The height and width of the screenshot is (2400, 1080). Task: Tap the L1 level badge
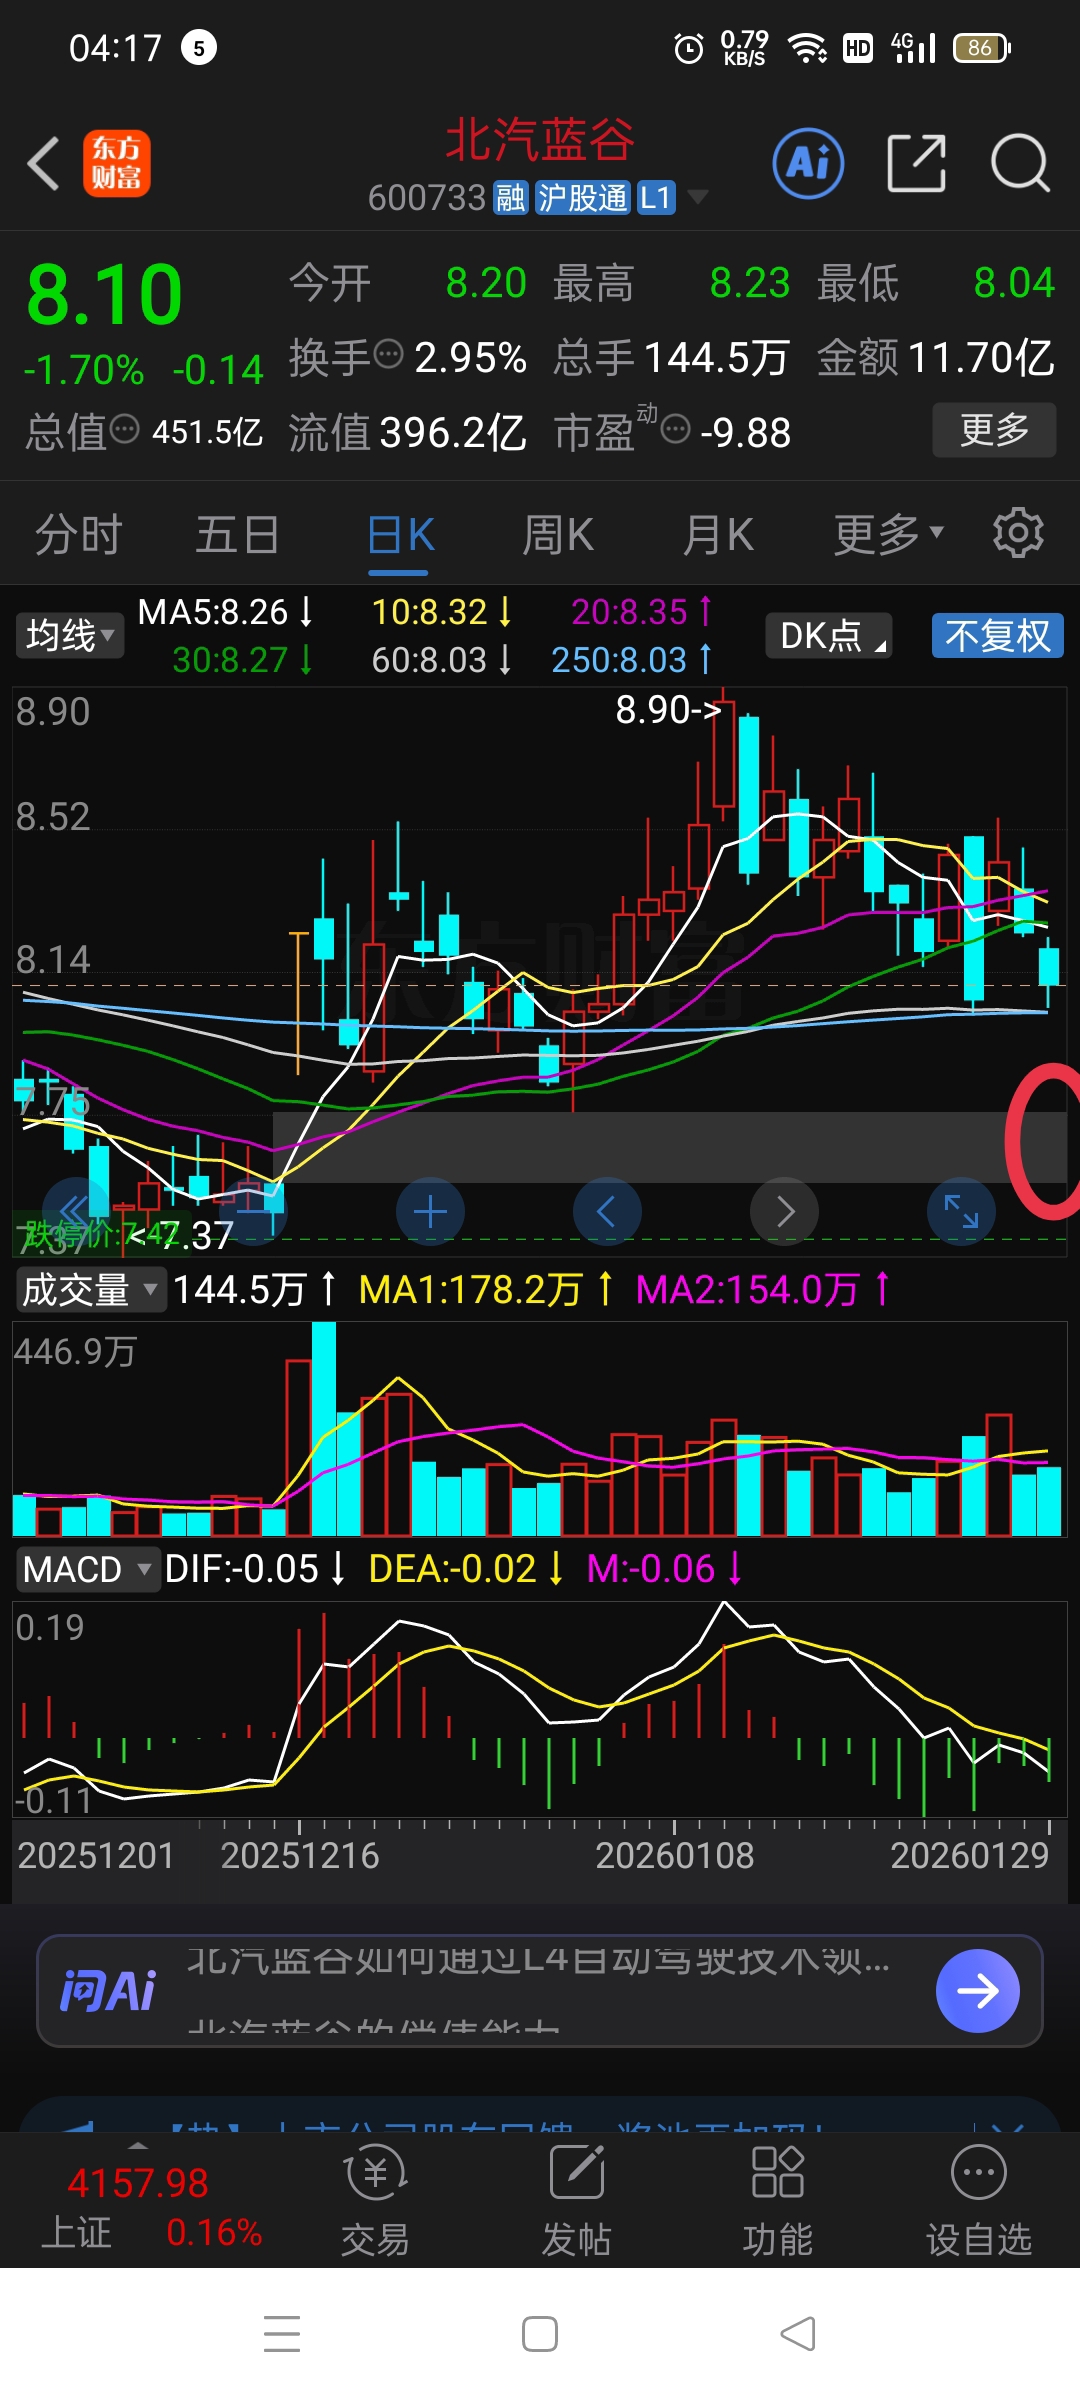tap(655, 197)
